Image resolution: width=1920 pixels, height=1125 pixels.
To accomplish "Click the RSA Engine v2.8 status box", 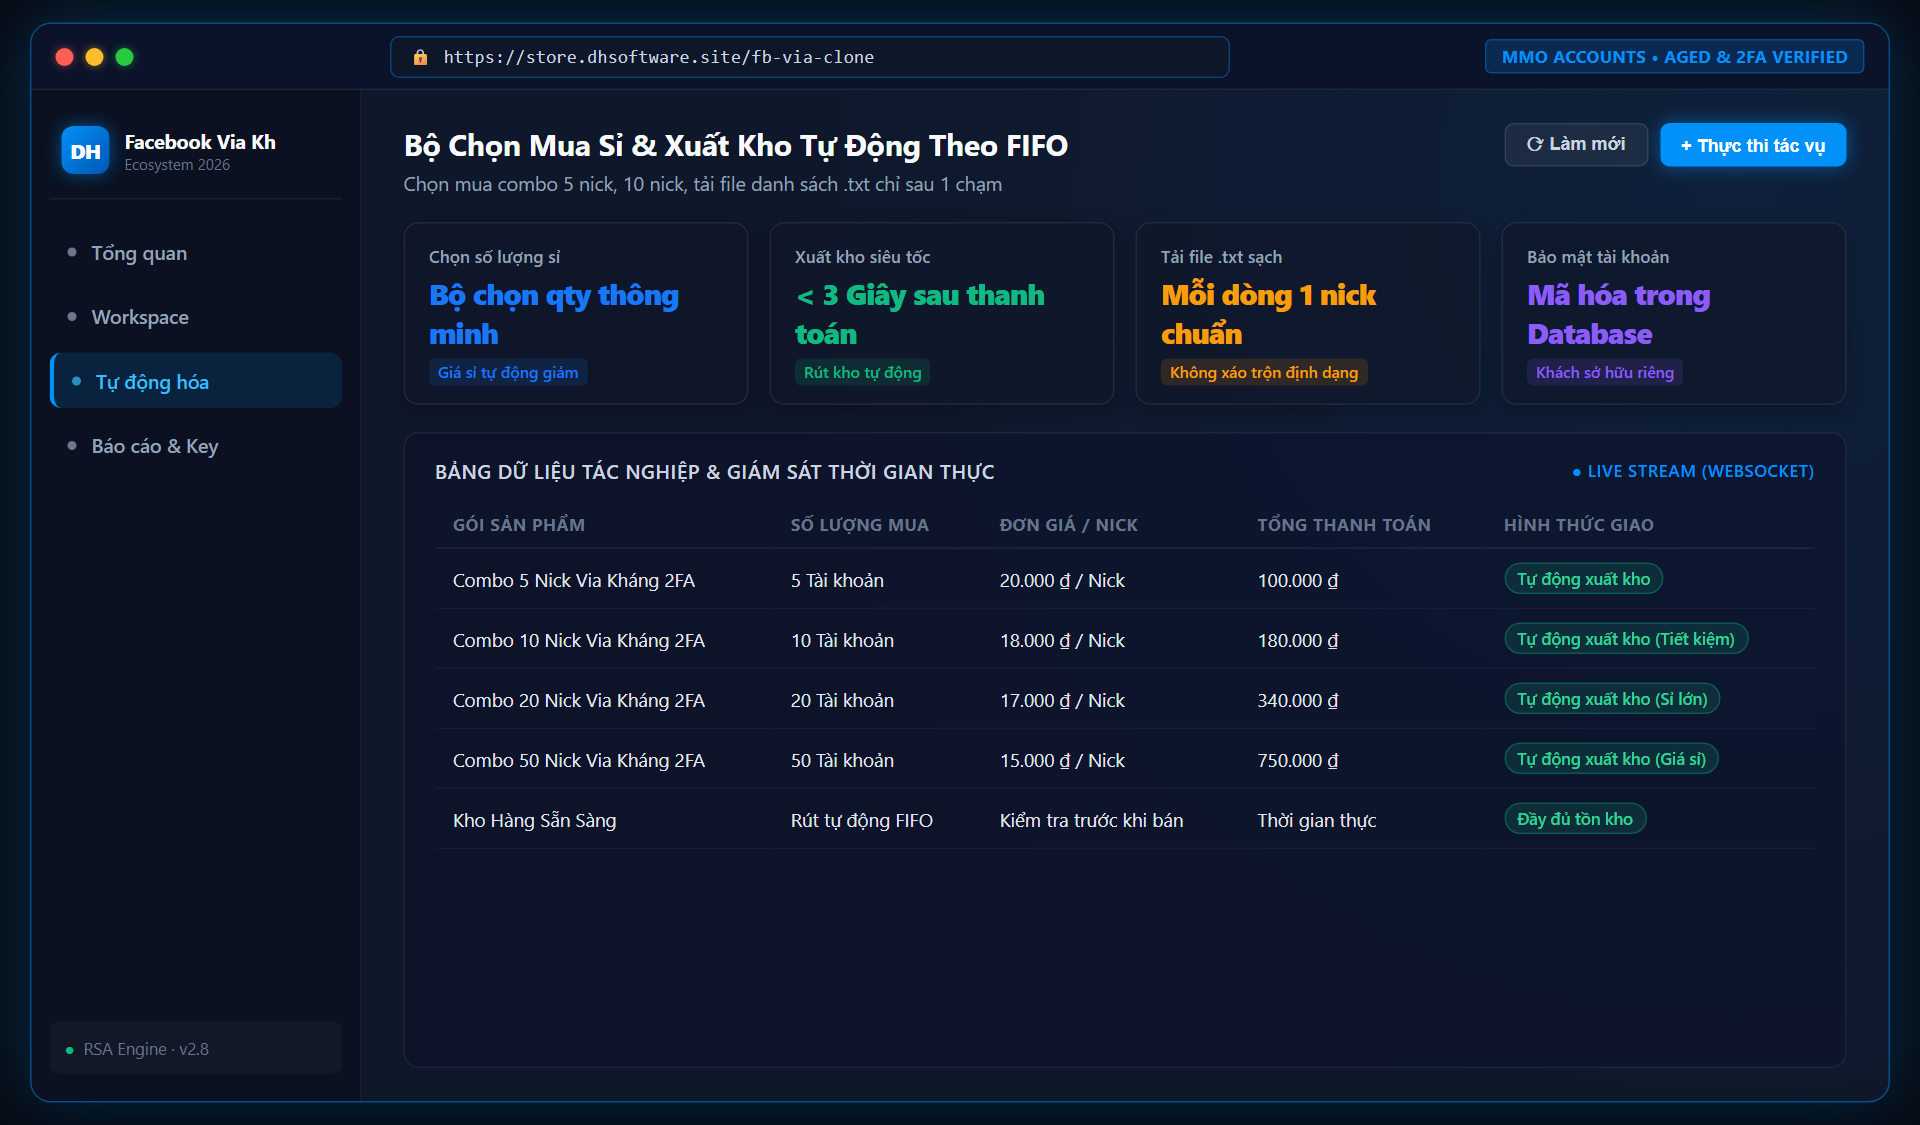I will coord(196,1048).
